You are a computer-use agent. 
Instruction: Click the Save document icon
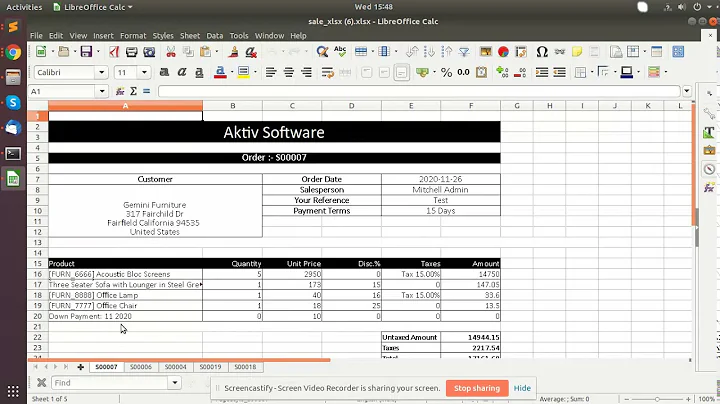86,51
